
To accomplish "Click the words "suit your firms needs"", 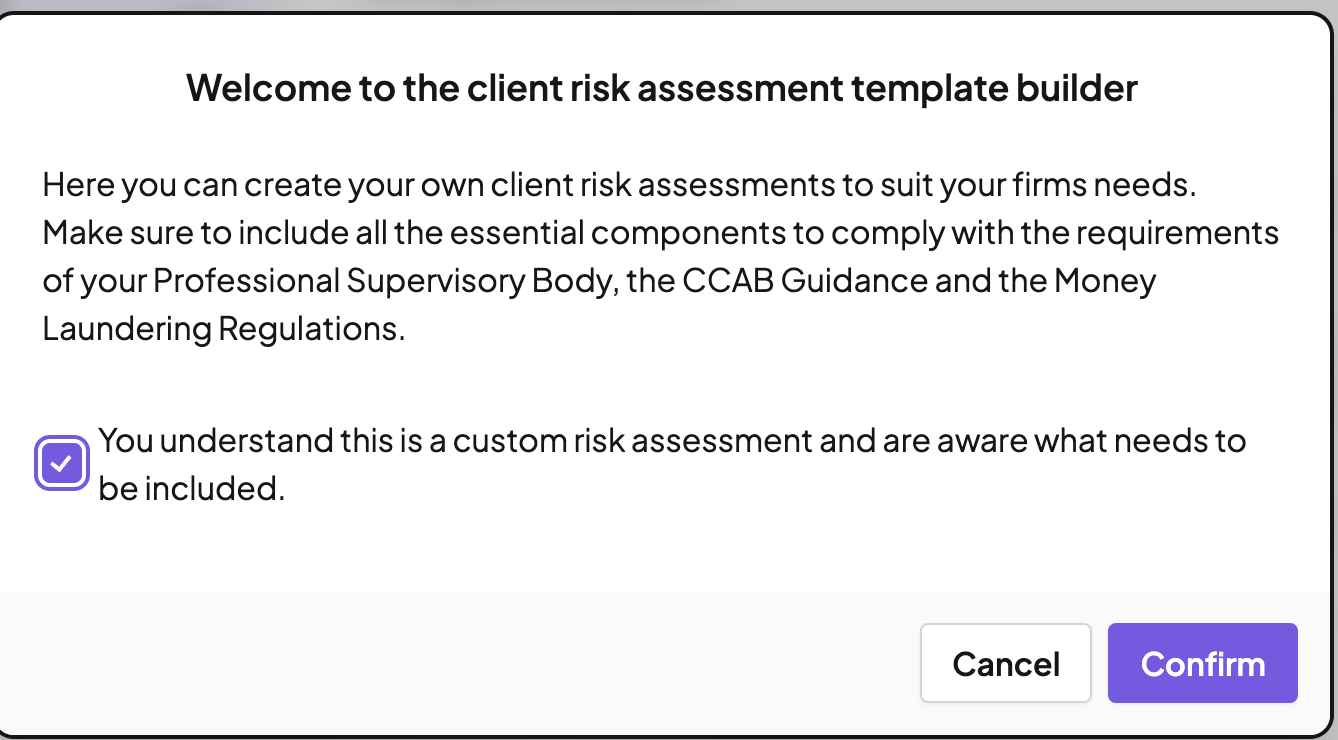I will pyautogui.click(x=1063, y=185).
